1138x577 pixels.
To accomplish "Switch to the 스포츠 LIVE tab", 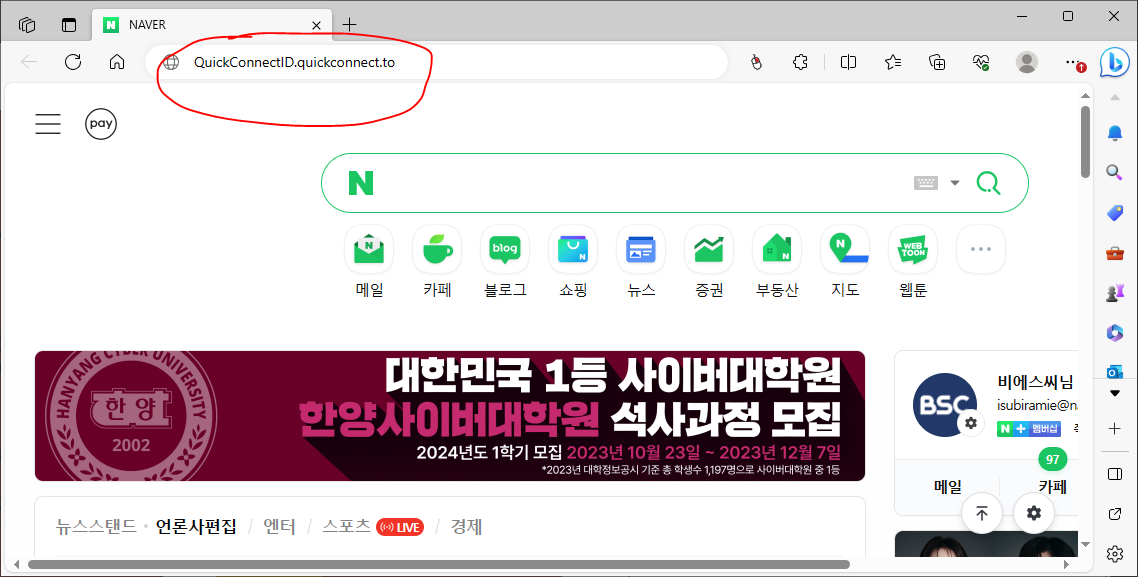I will pos(373,526).
